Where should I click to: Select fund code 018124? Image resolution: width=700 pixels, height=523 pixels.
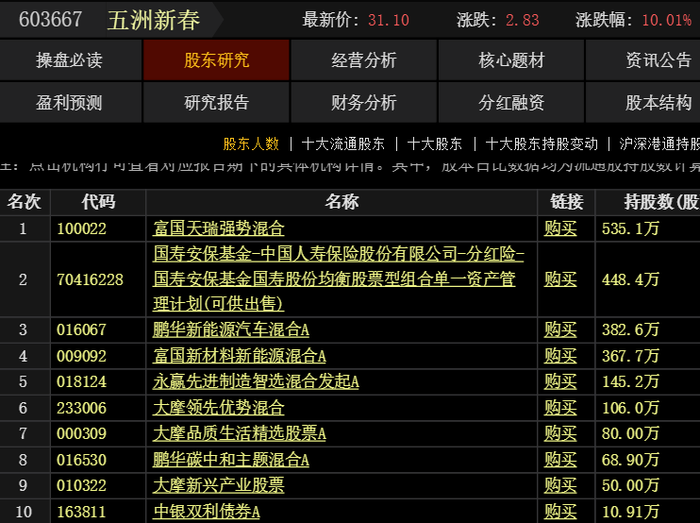point(81,382)
